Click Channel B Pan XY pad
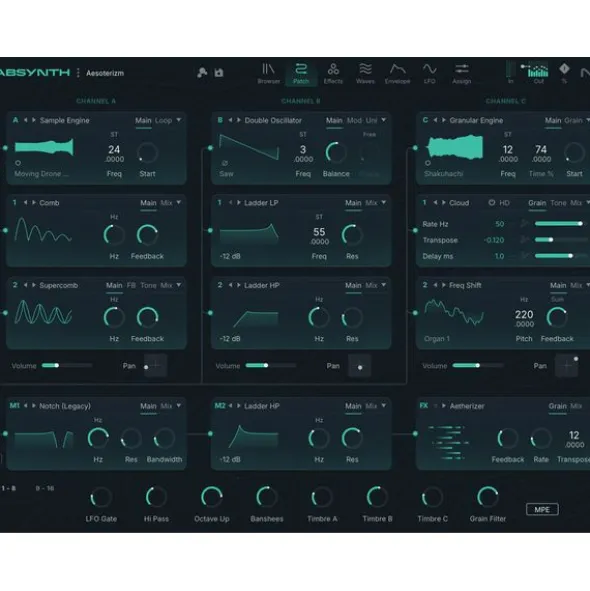 click(359, 366)
